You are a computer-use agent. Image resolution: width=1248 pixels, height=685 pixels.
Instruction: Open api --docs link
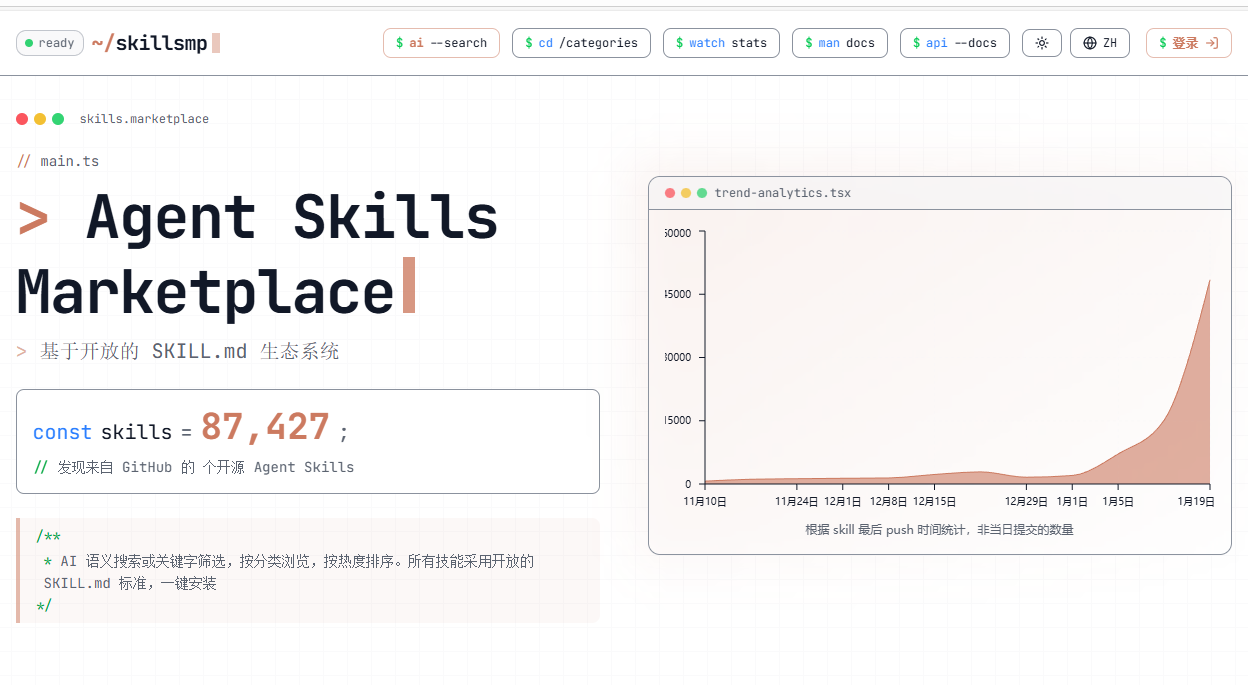pos(954,43)
